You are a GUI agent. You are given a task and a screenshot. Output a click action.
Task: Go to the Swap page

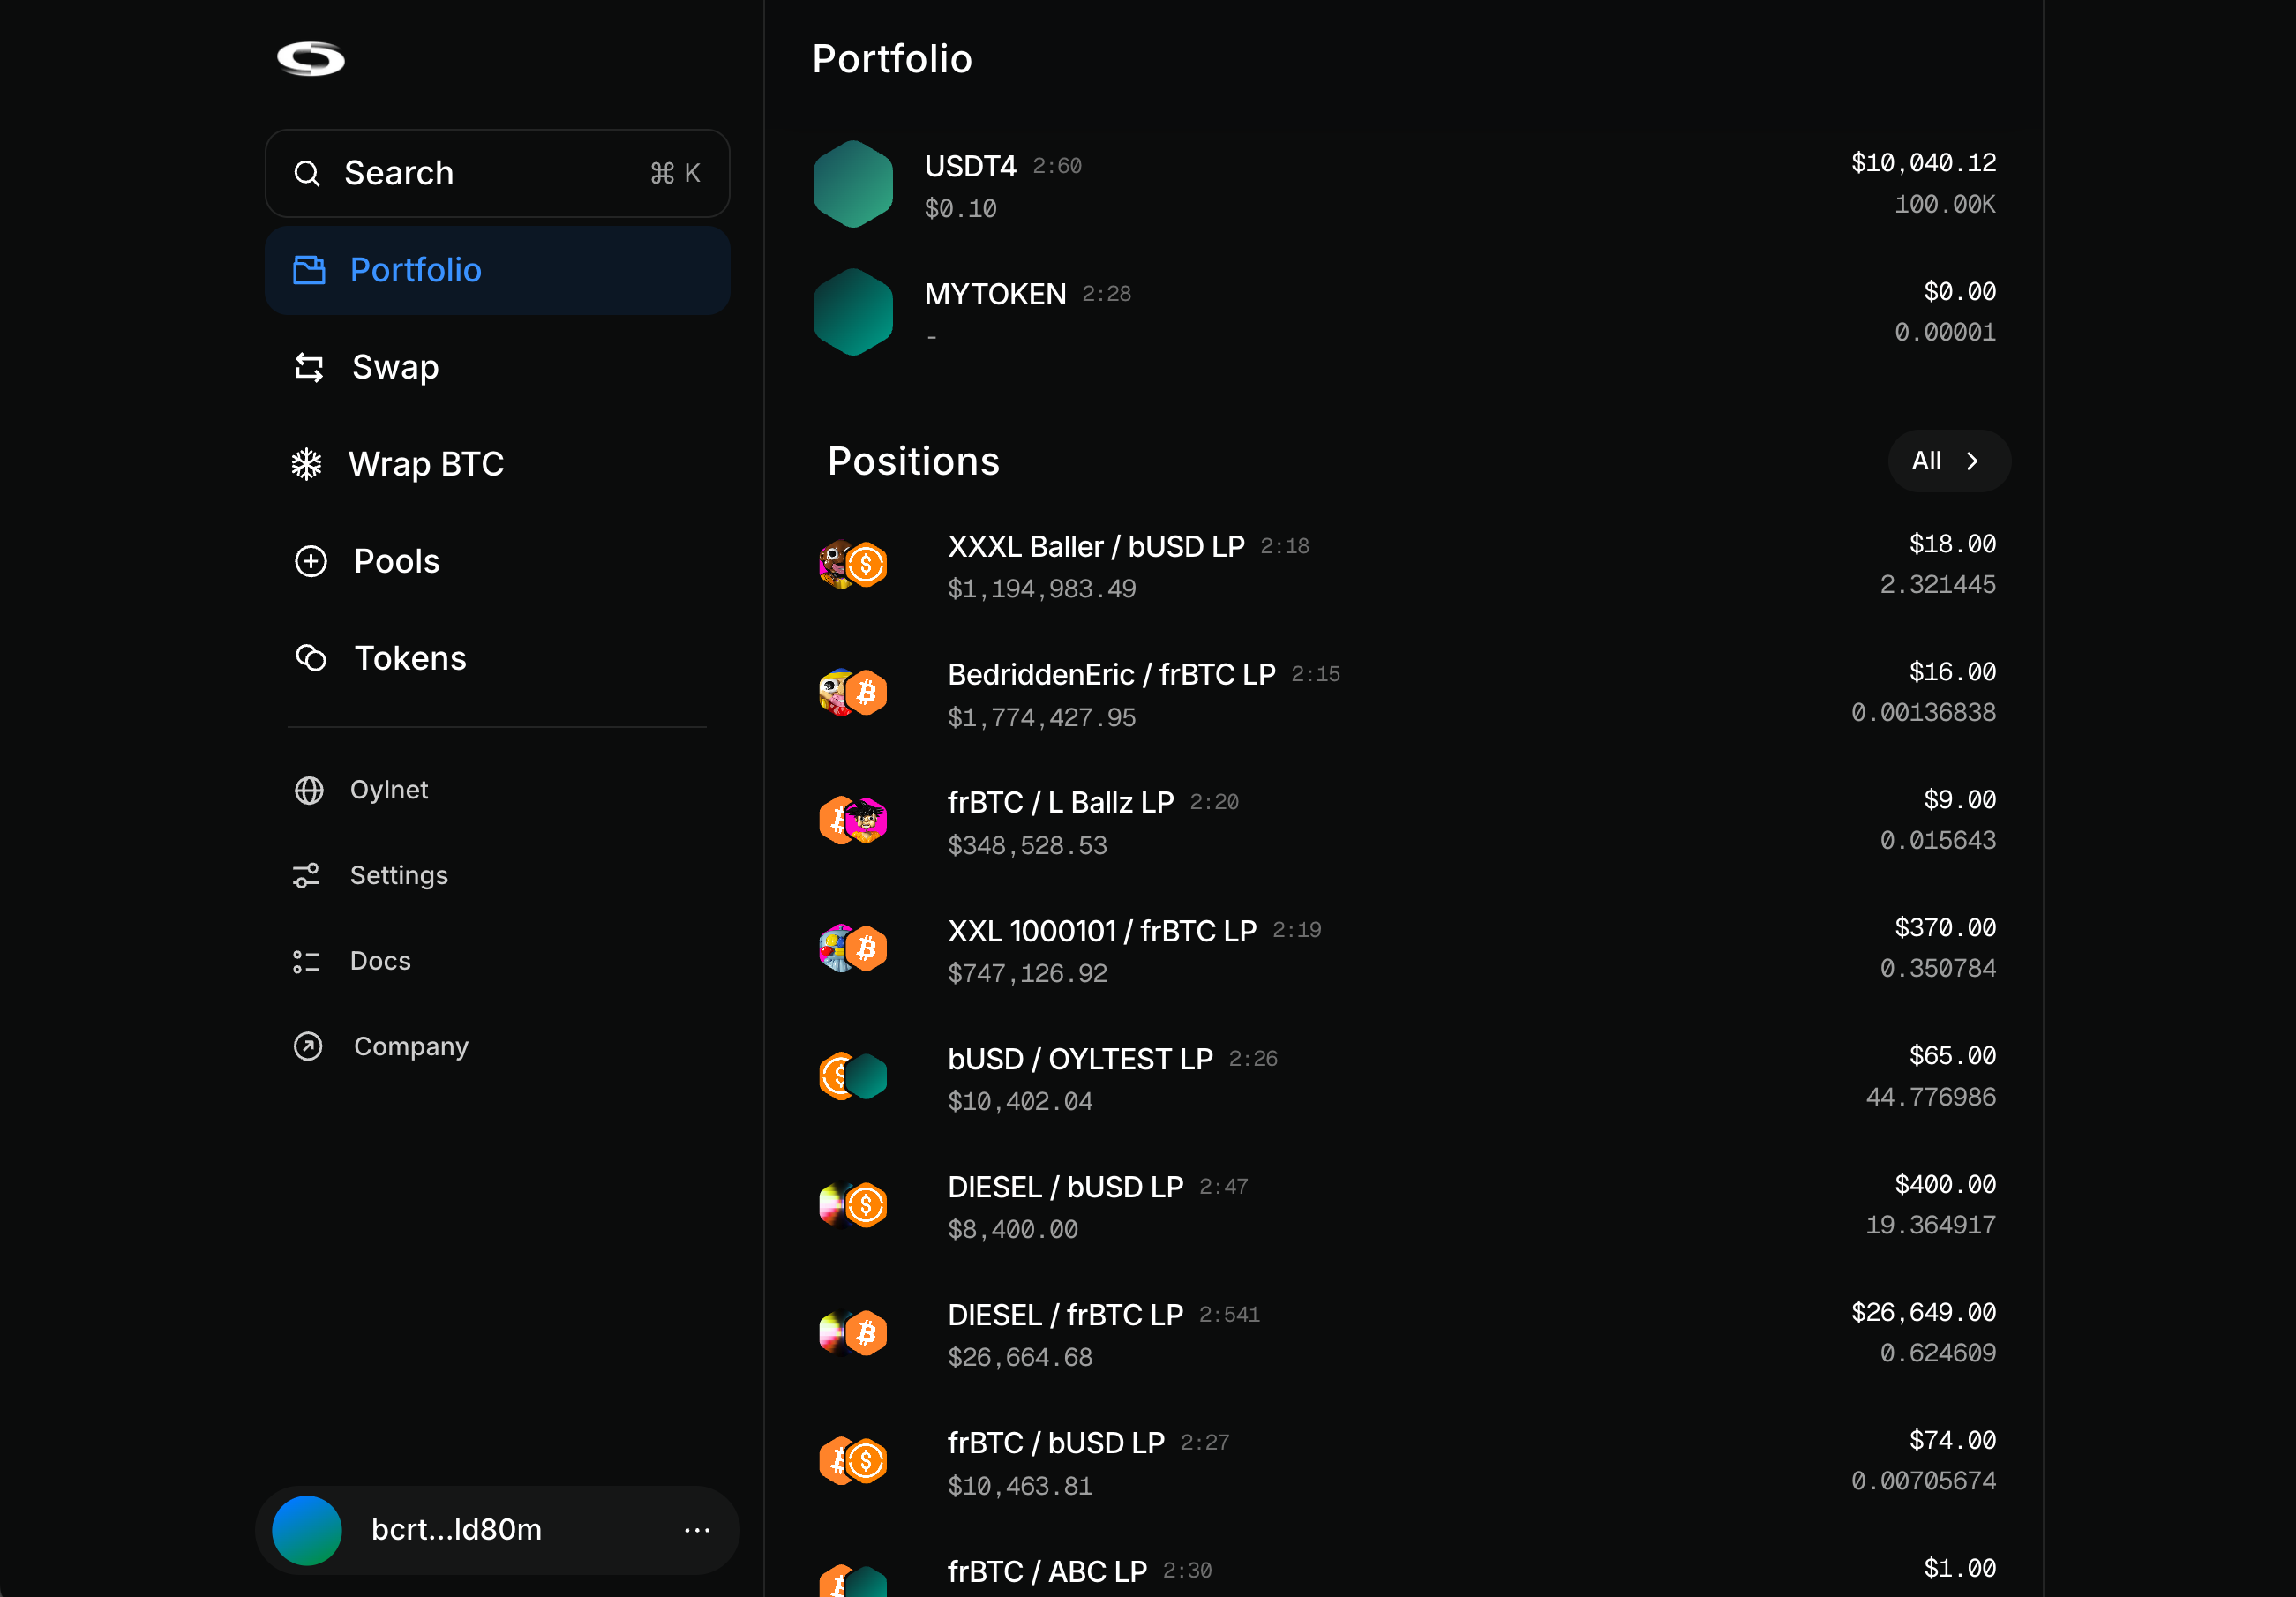click(x=497, y=367)
